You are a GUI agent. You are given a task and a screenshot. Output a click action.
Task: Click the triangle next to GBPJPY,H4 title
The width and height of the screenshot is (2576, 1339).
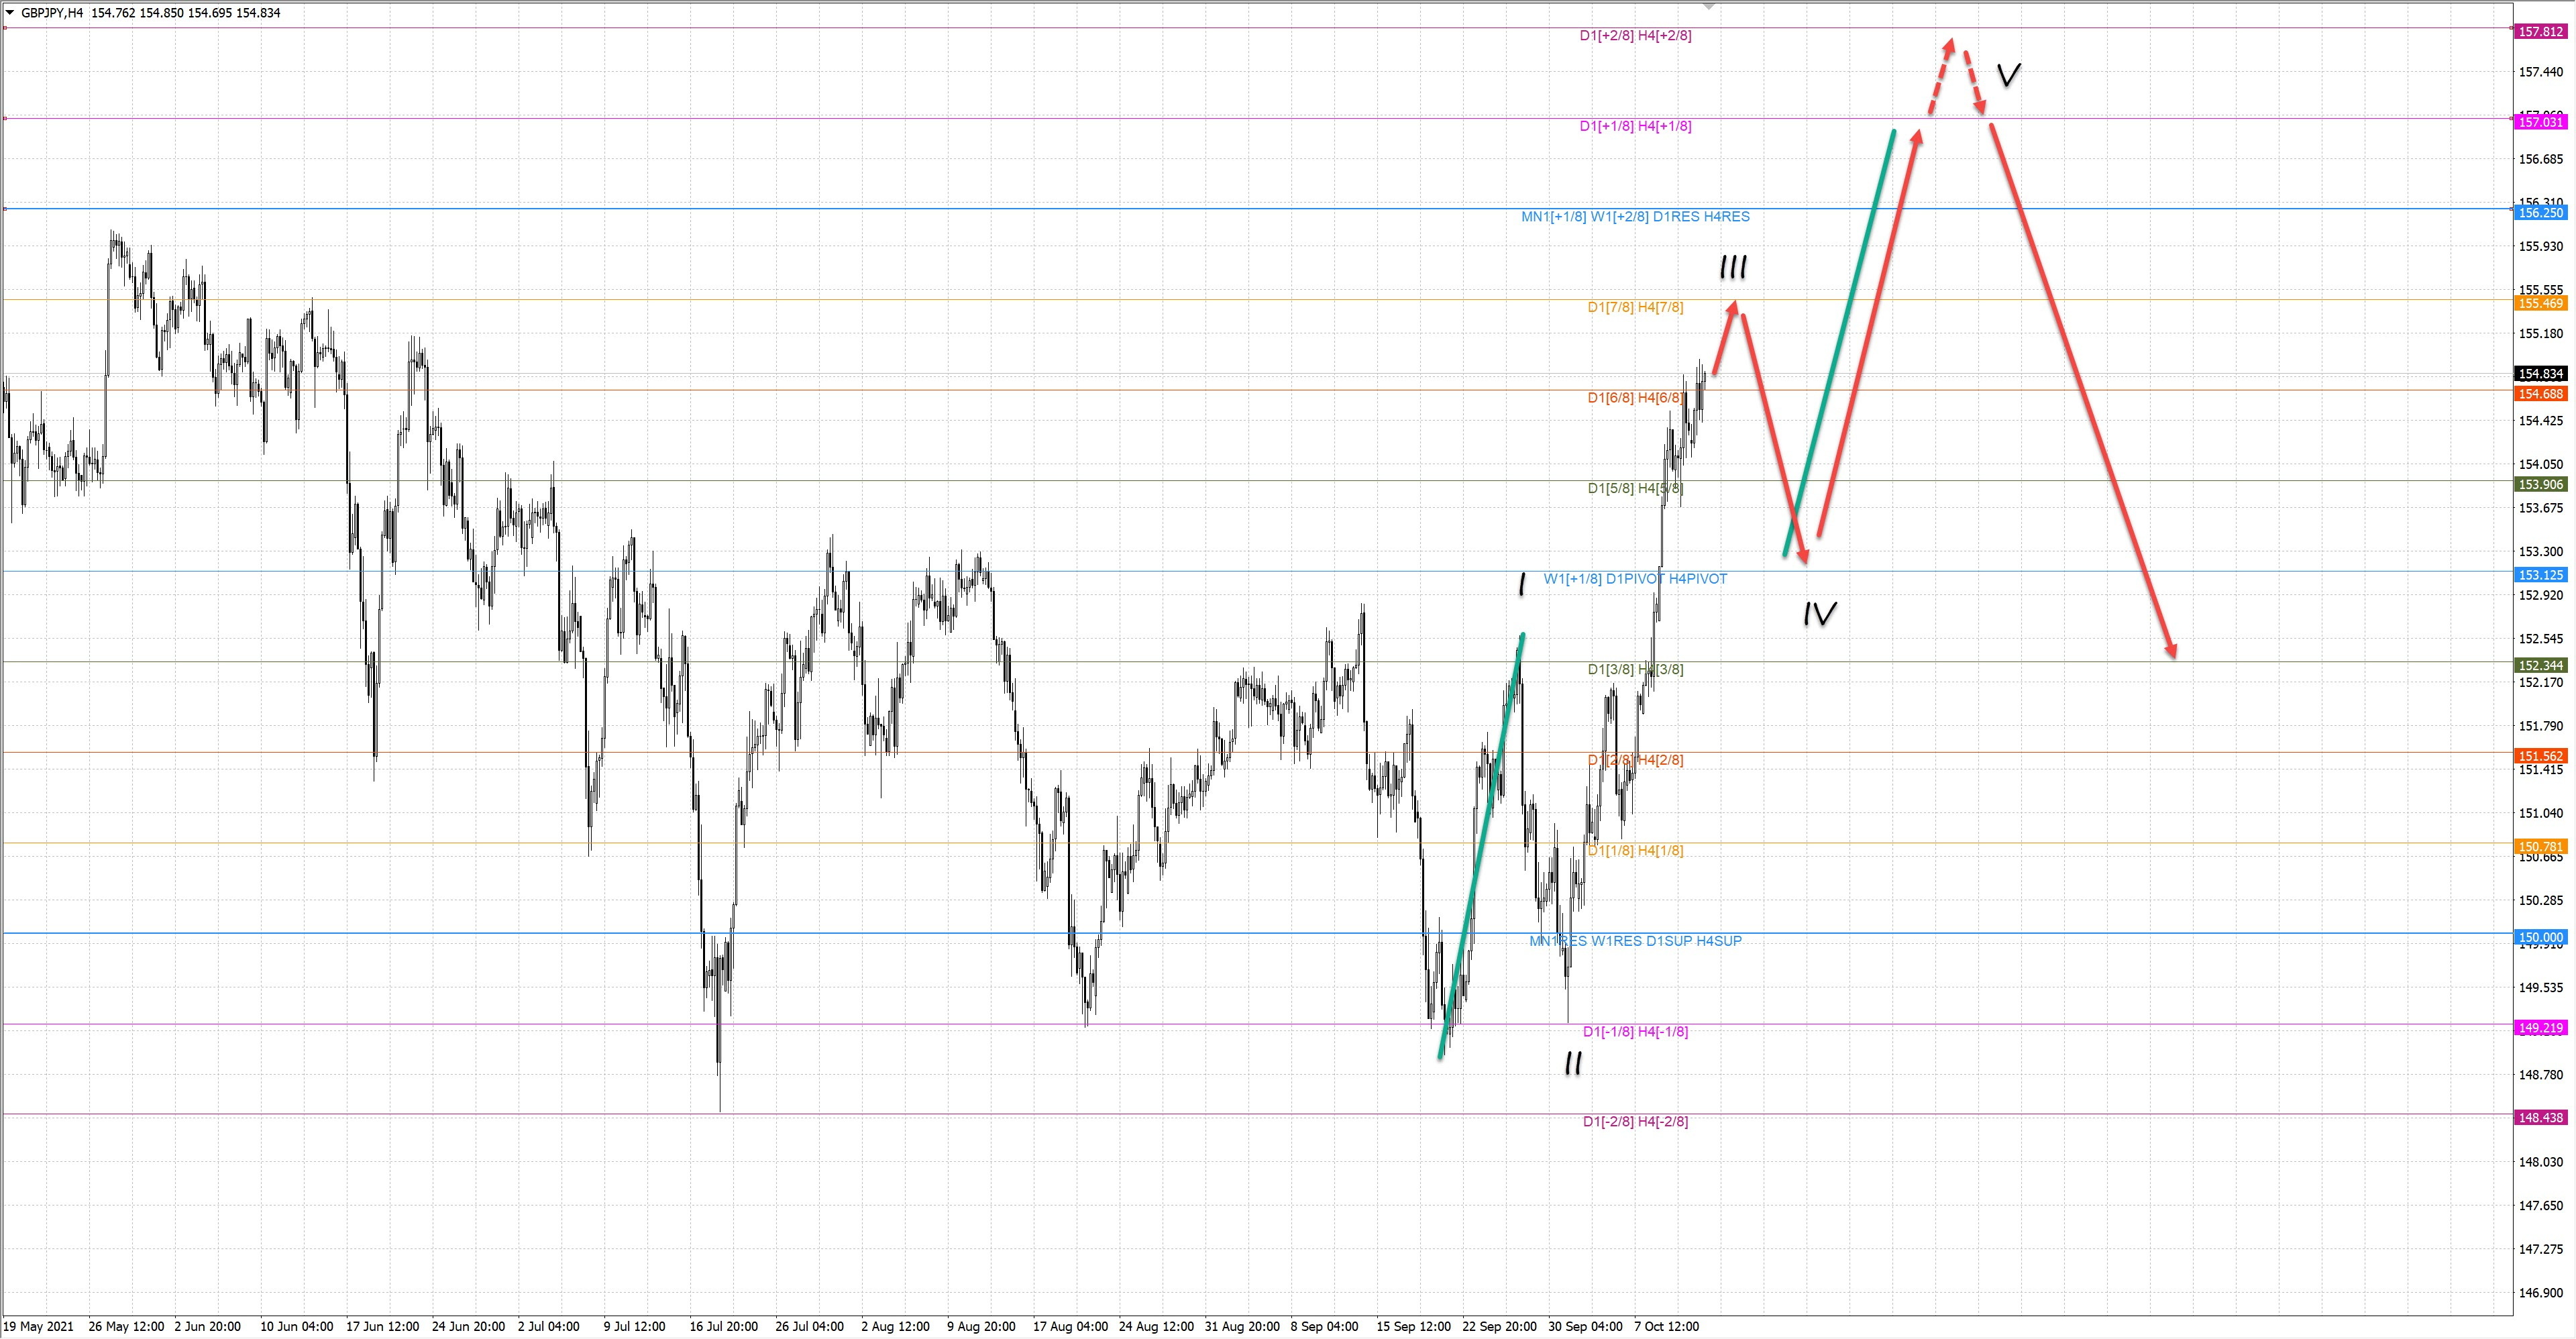coord(10,13)
